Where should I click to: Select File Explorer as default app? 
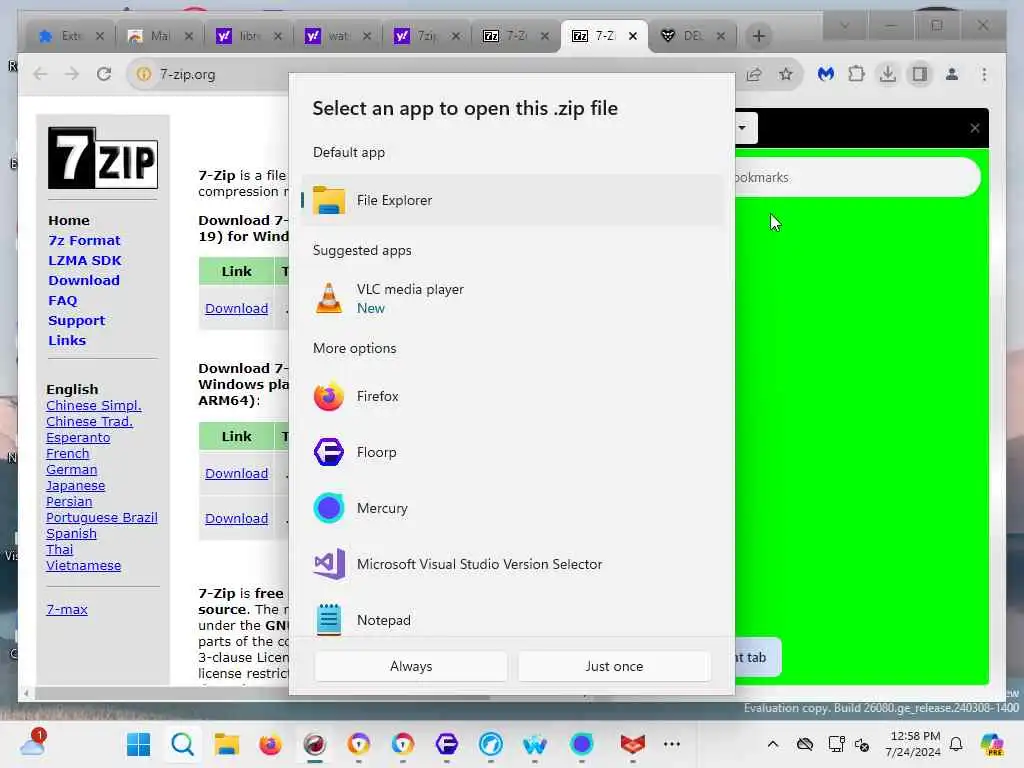tap(512, 200)
